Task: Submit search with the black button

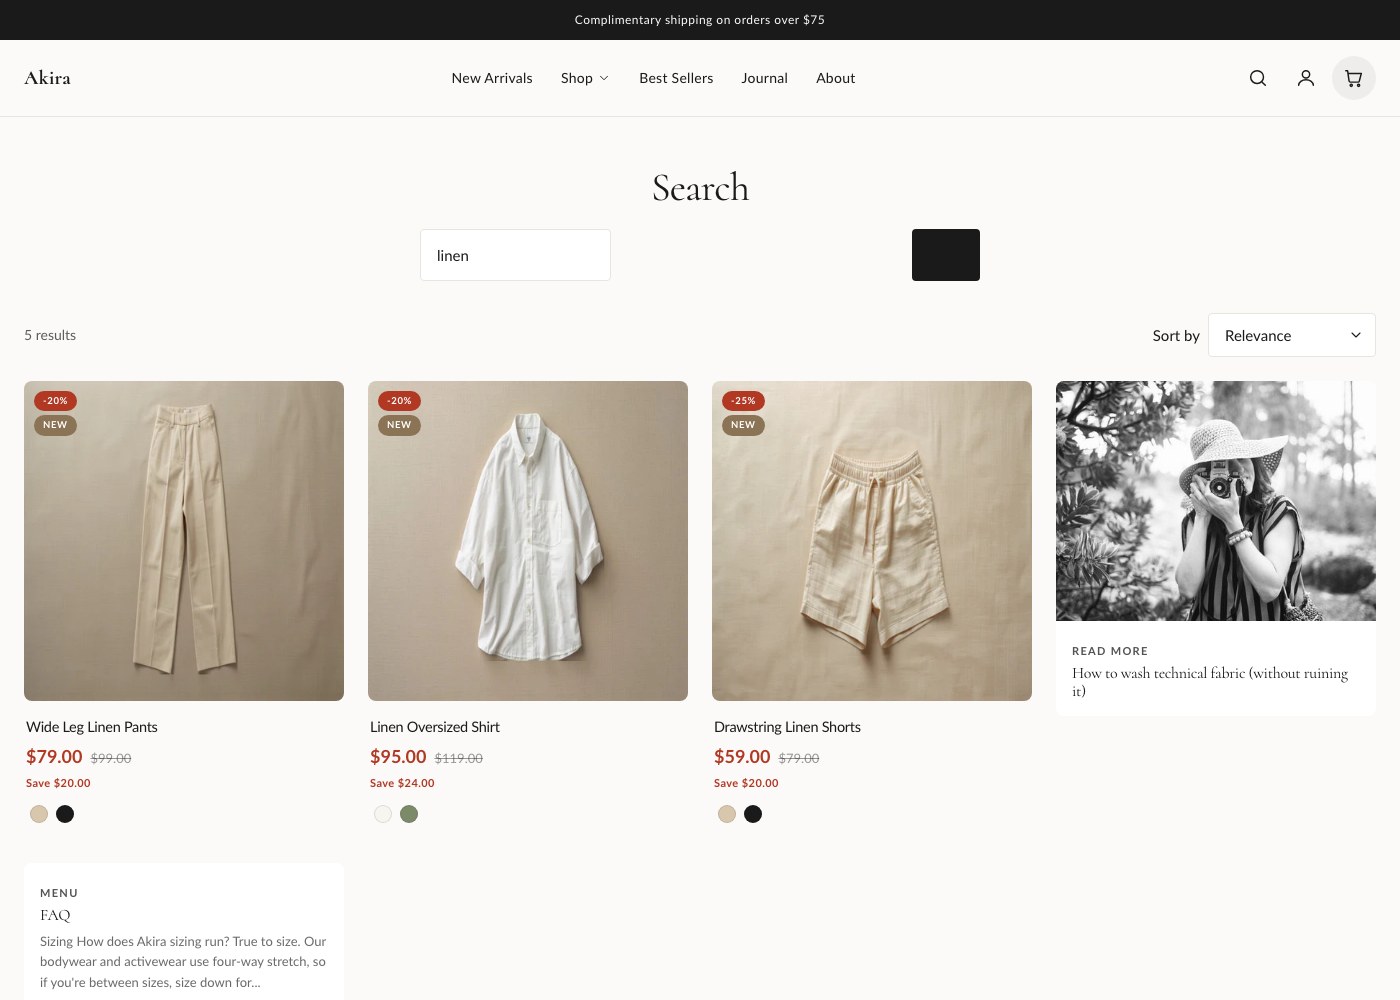Action: pos(946,255)
